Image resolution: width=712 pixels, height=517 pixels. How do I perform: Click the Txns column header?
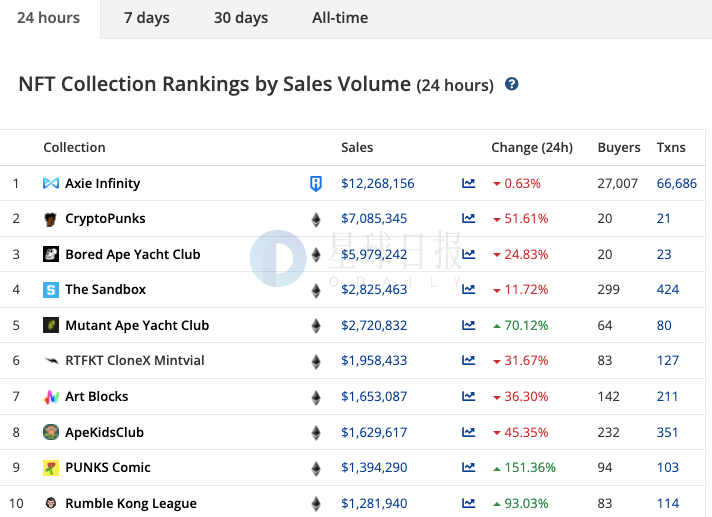coord(671,148)
